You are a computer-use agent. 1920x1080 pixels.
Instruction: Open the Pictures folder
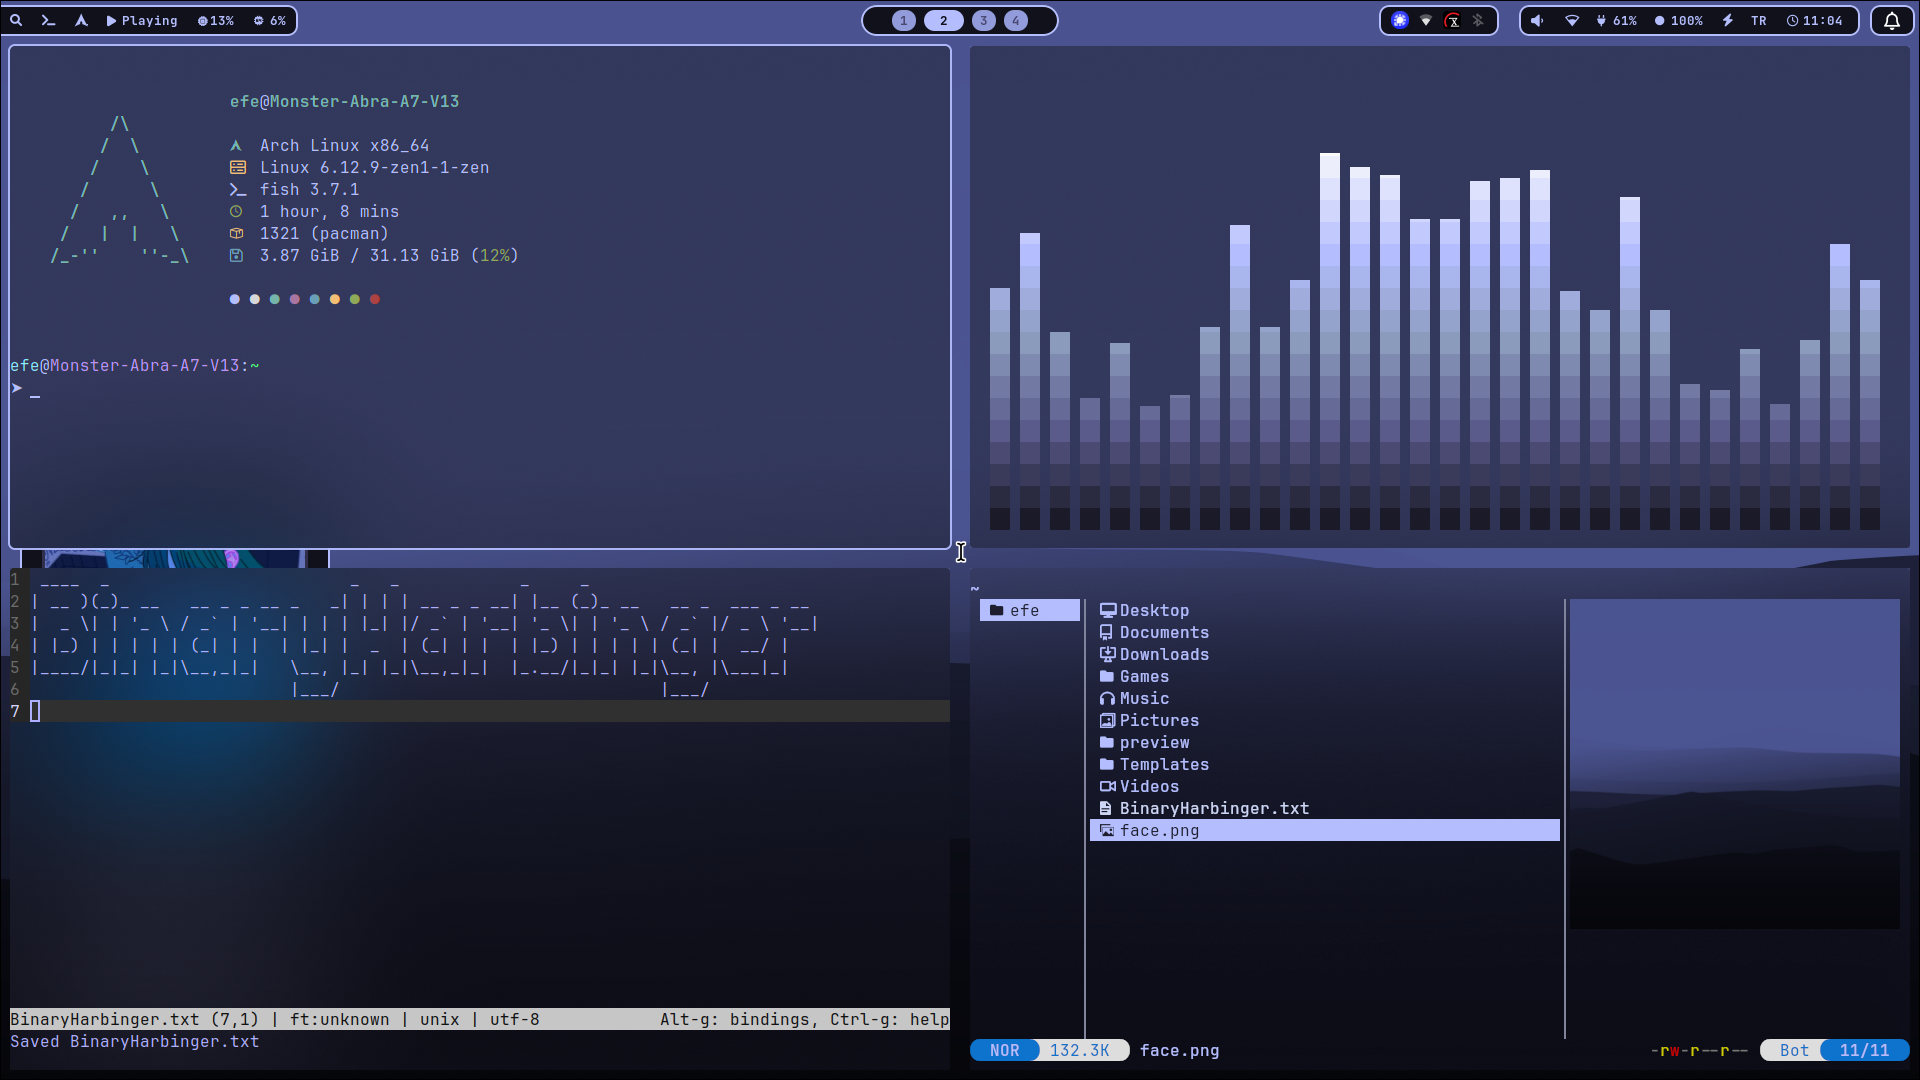coord(1149,720)
